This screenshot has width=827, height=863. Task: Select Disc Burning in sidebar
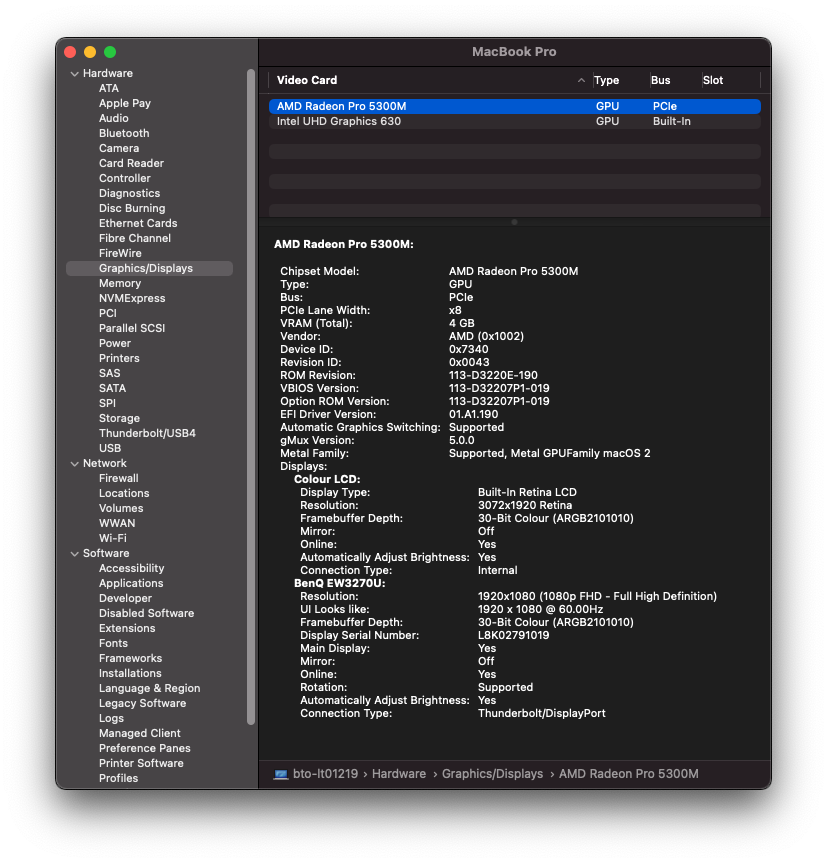pyautogui.click(x=132, y=208)
